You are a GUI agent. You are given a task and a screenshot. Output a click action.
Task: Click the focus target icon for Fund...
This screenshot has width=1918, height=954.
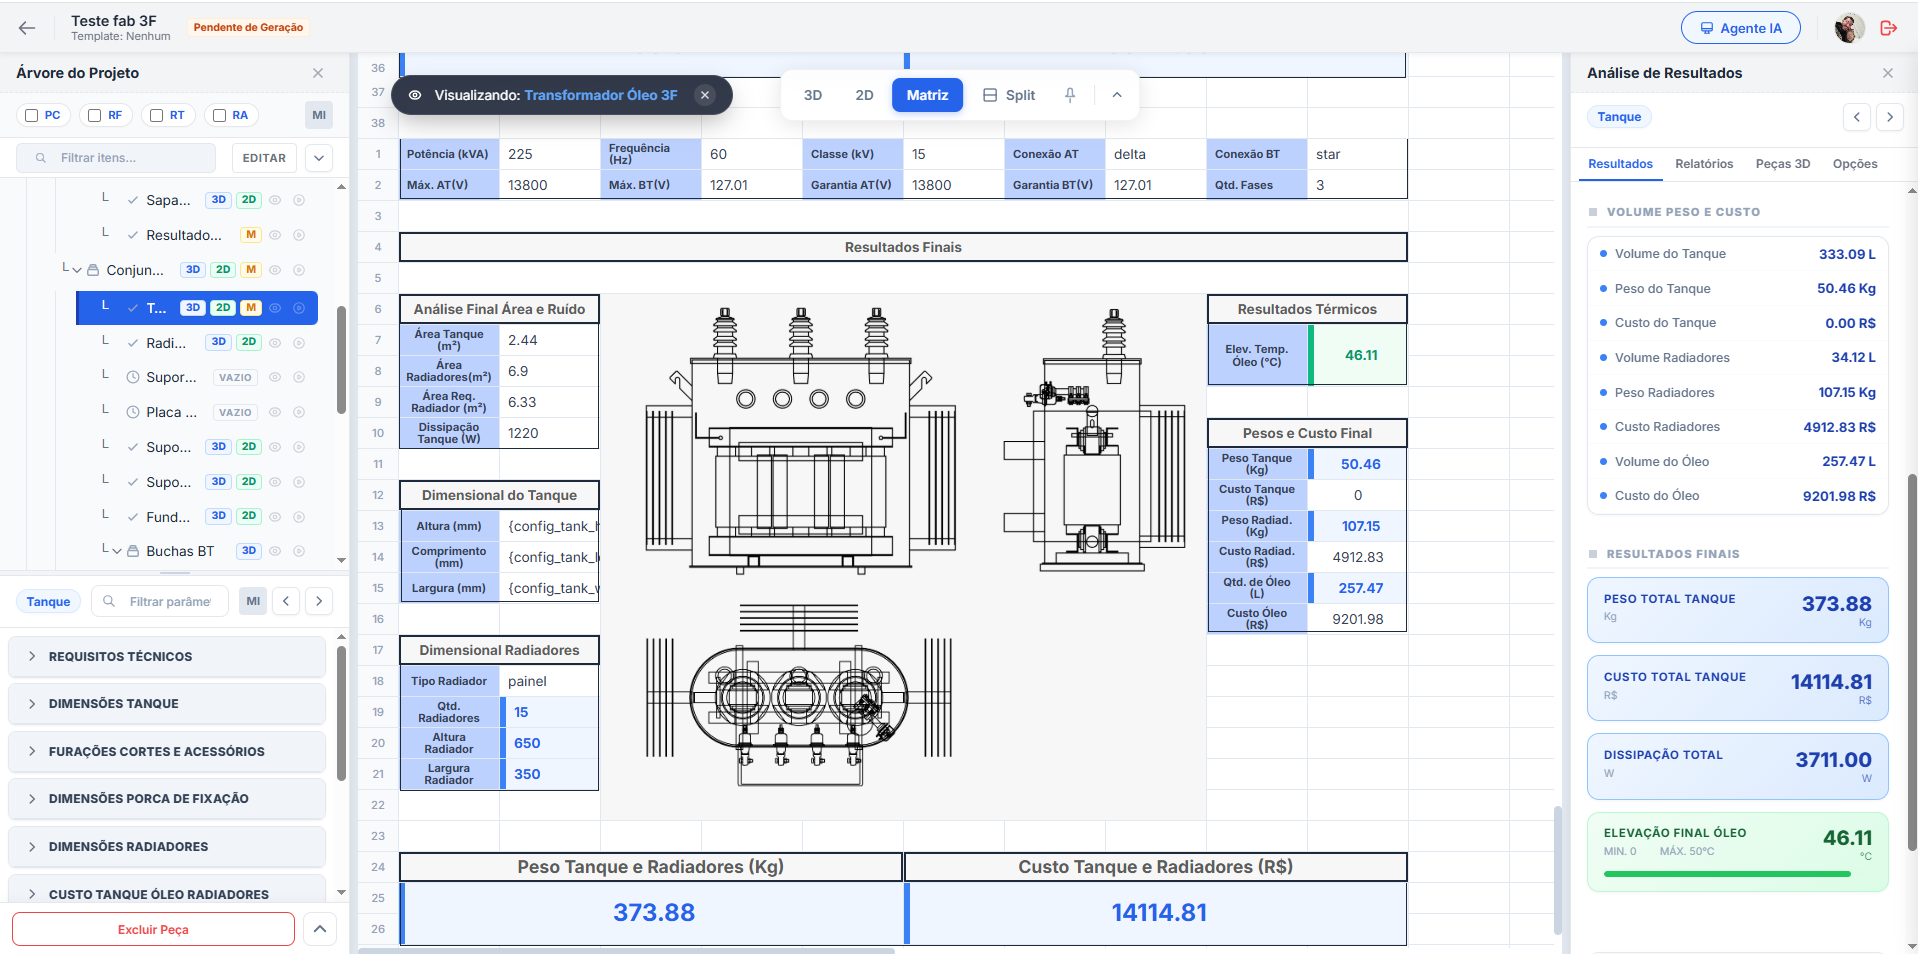[299, 517]
